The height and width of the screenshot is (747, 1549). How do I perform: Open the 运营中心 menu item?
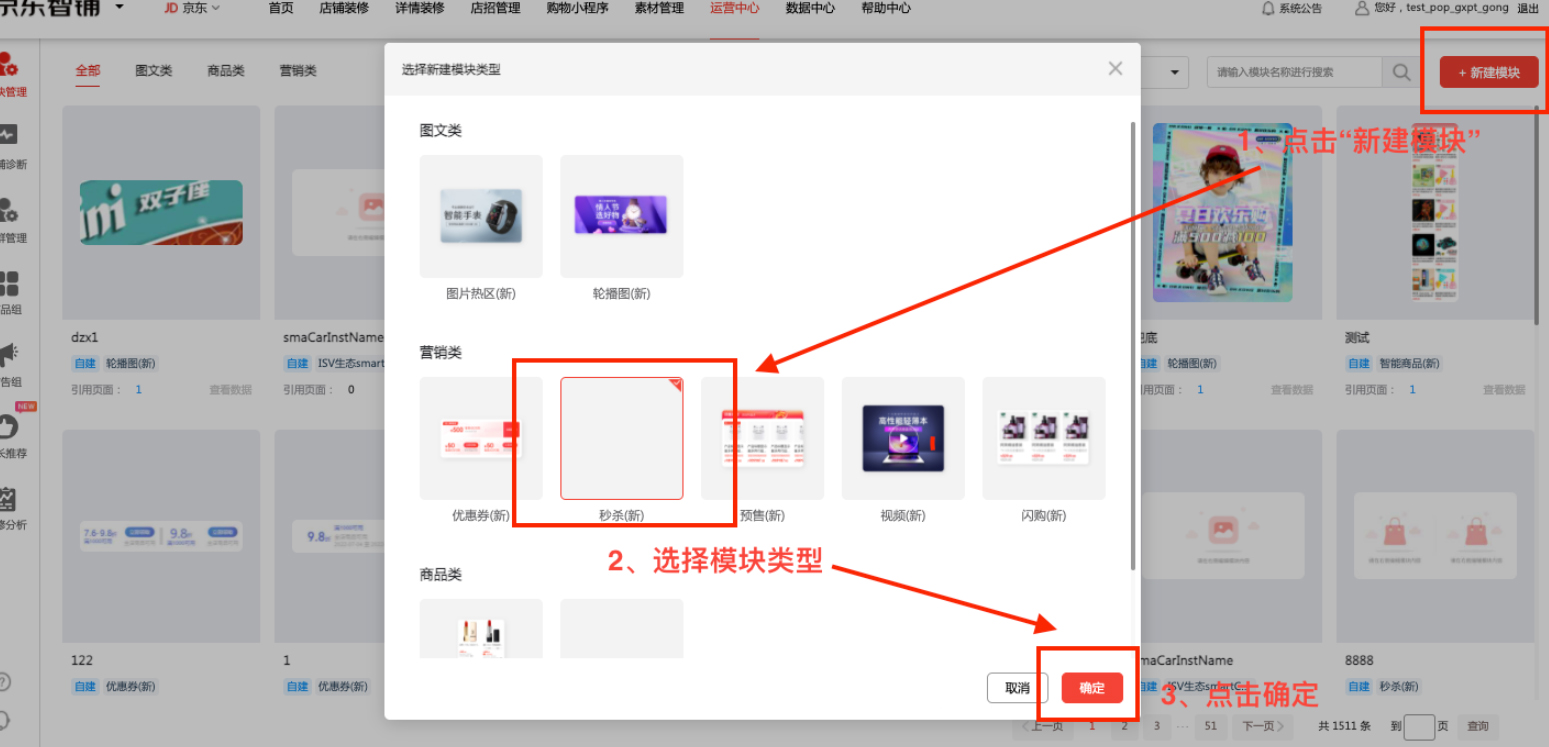point(735,10)
